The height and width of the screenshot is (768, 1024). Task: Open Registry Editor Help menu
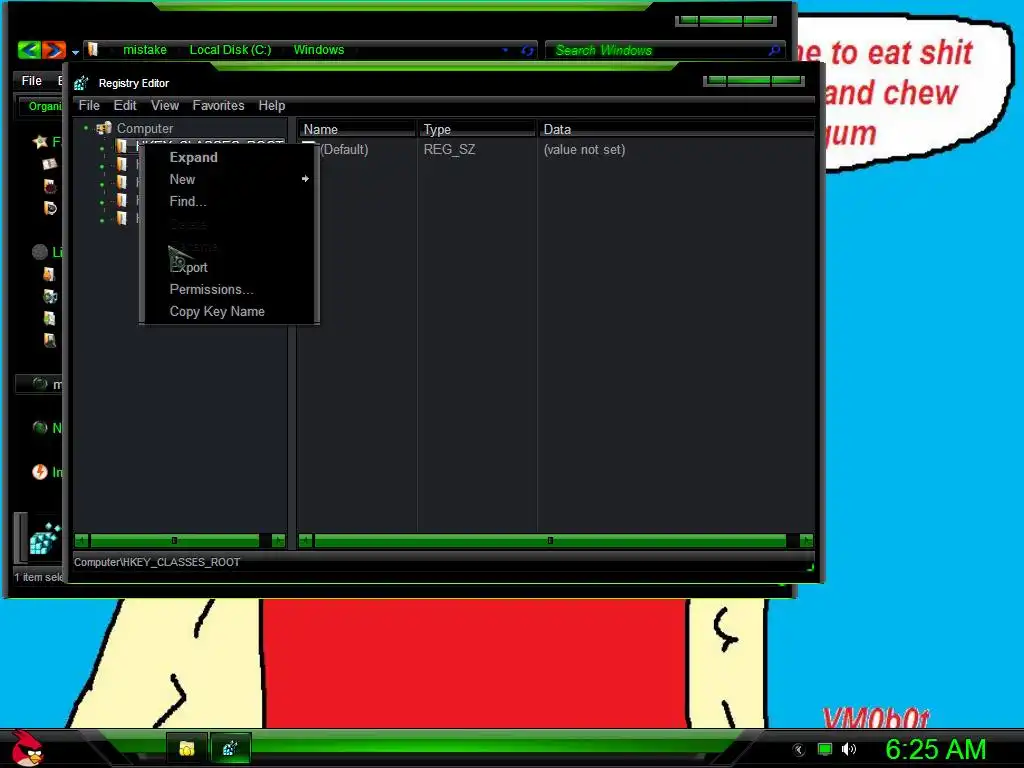click(x=272, y=106)
